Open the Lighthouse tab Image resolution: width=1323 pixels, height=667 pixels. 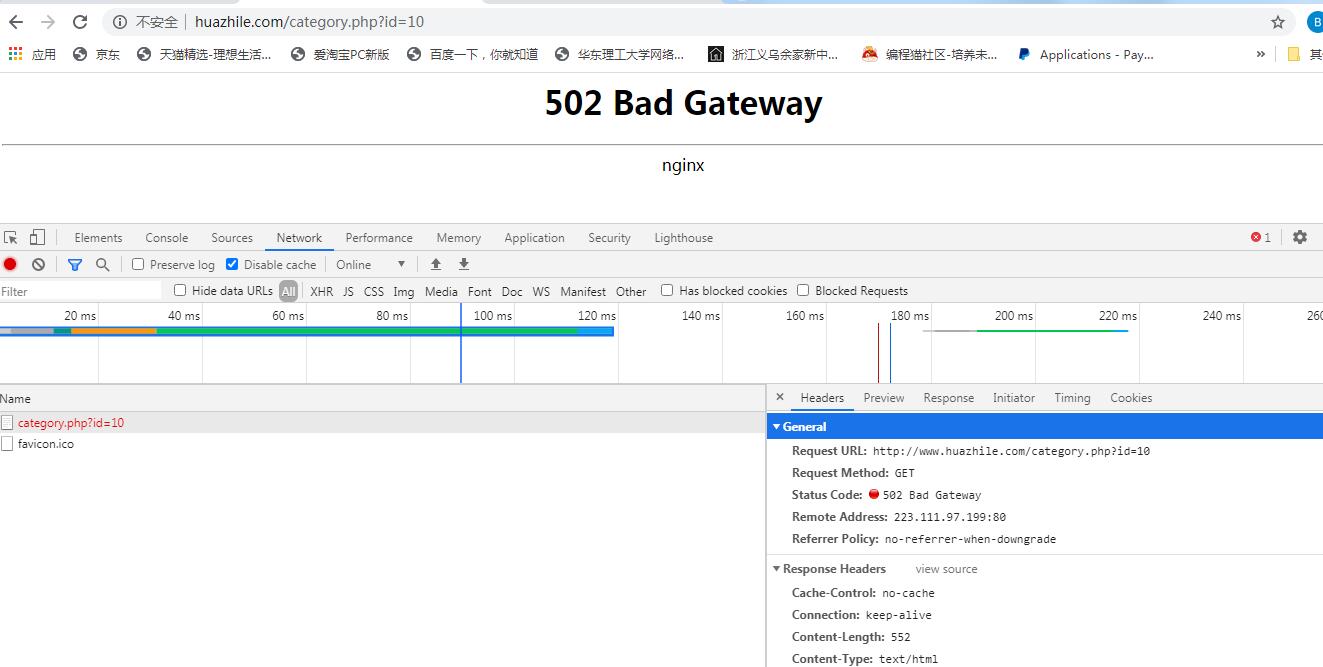click(x=684, y=238)
